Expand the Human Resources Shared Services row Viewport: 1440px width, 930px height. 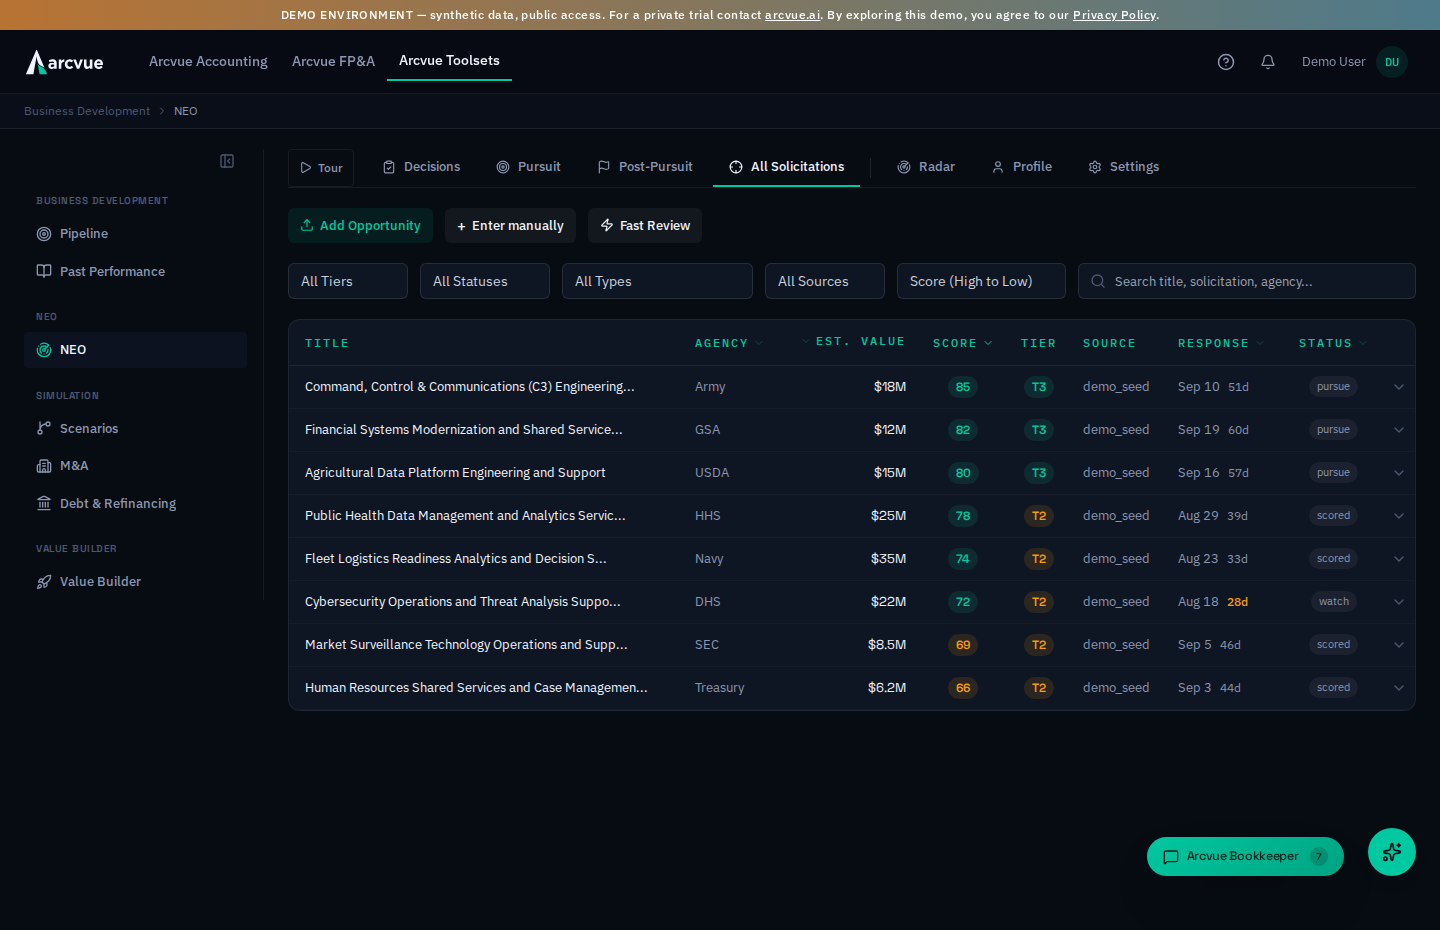(x=1399, y=688)
